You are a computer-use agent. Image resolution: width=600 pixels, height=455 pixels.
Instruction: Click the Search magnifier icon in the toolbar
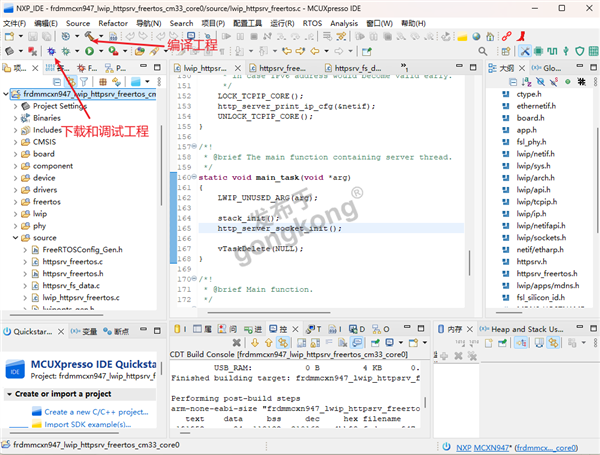pos(483,51)
